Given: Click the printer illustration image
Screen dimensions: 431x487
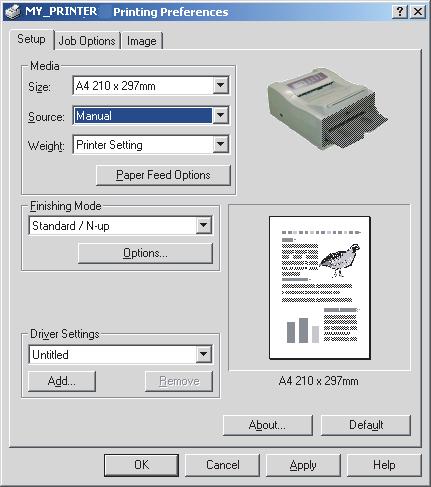Looking at the screenshot, I should [x=327, y=109].
